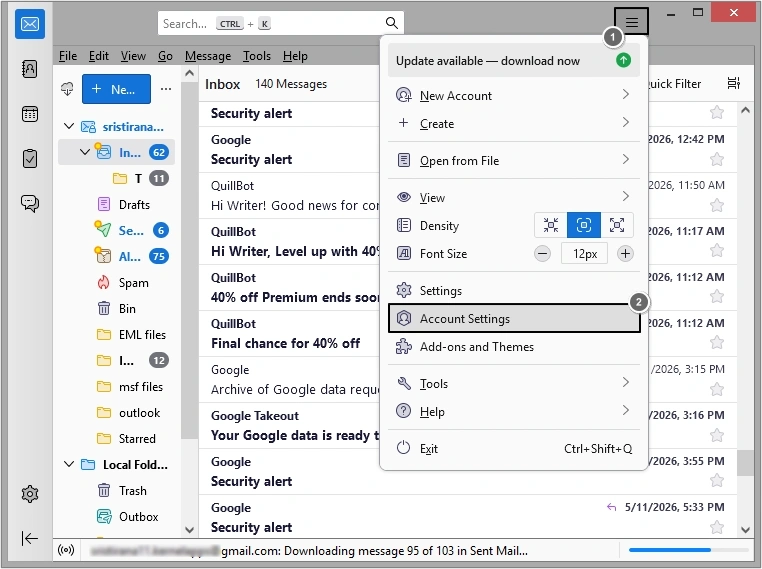Click Update available download now banner
This screenshot has width=762, height=569.
point(514,61)
